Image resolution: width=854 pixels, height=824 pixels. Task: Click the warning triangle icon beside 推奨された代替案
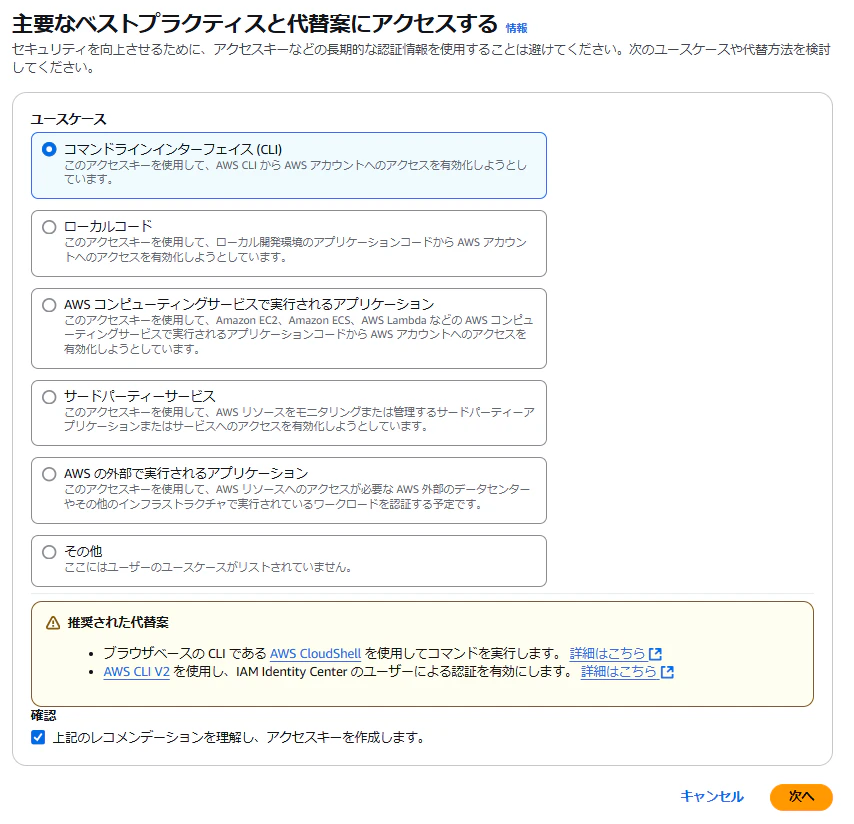point(53,622)
